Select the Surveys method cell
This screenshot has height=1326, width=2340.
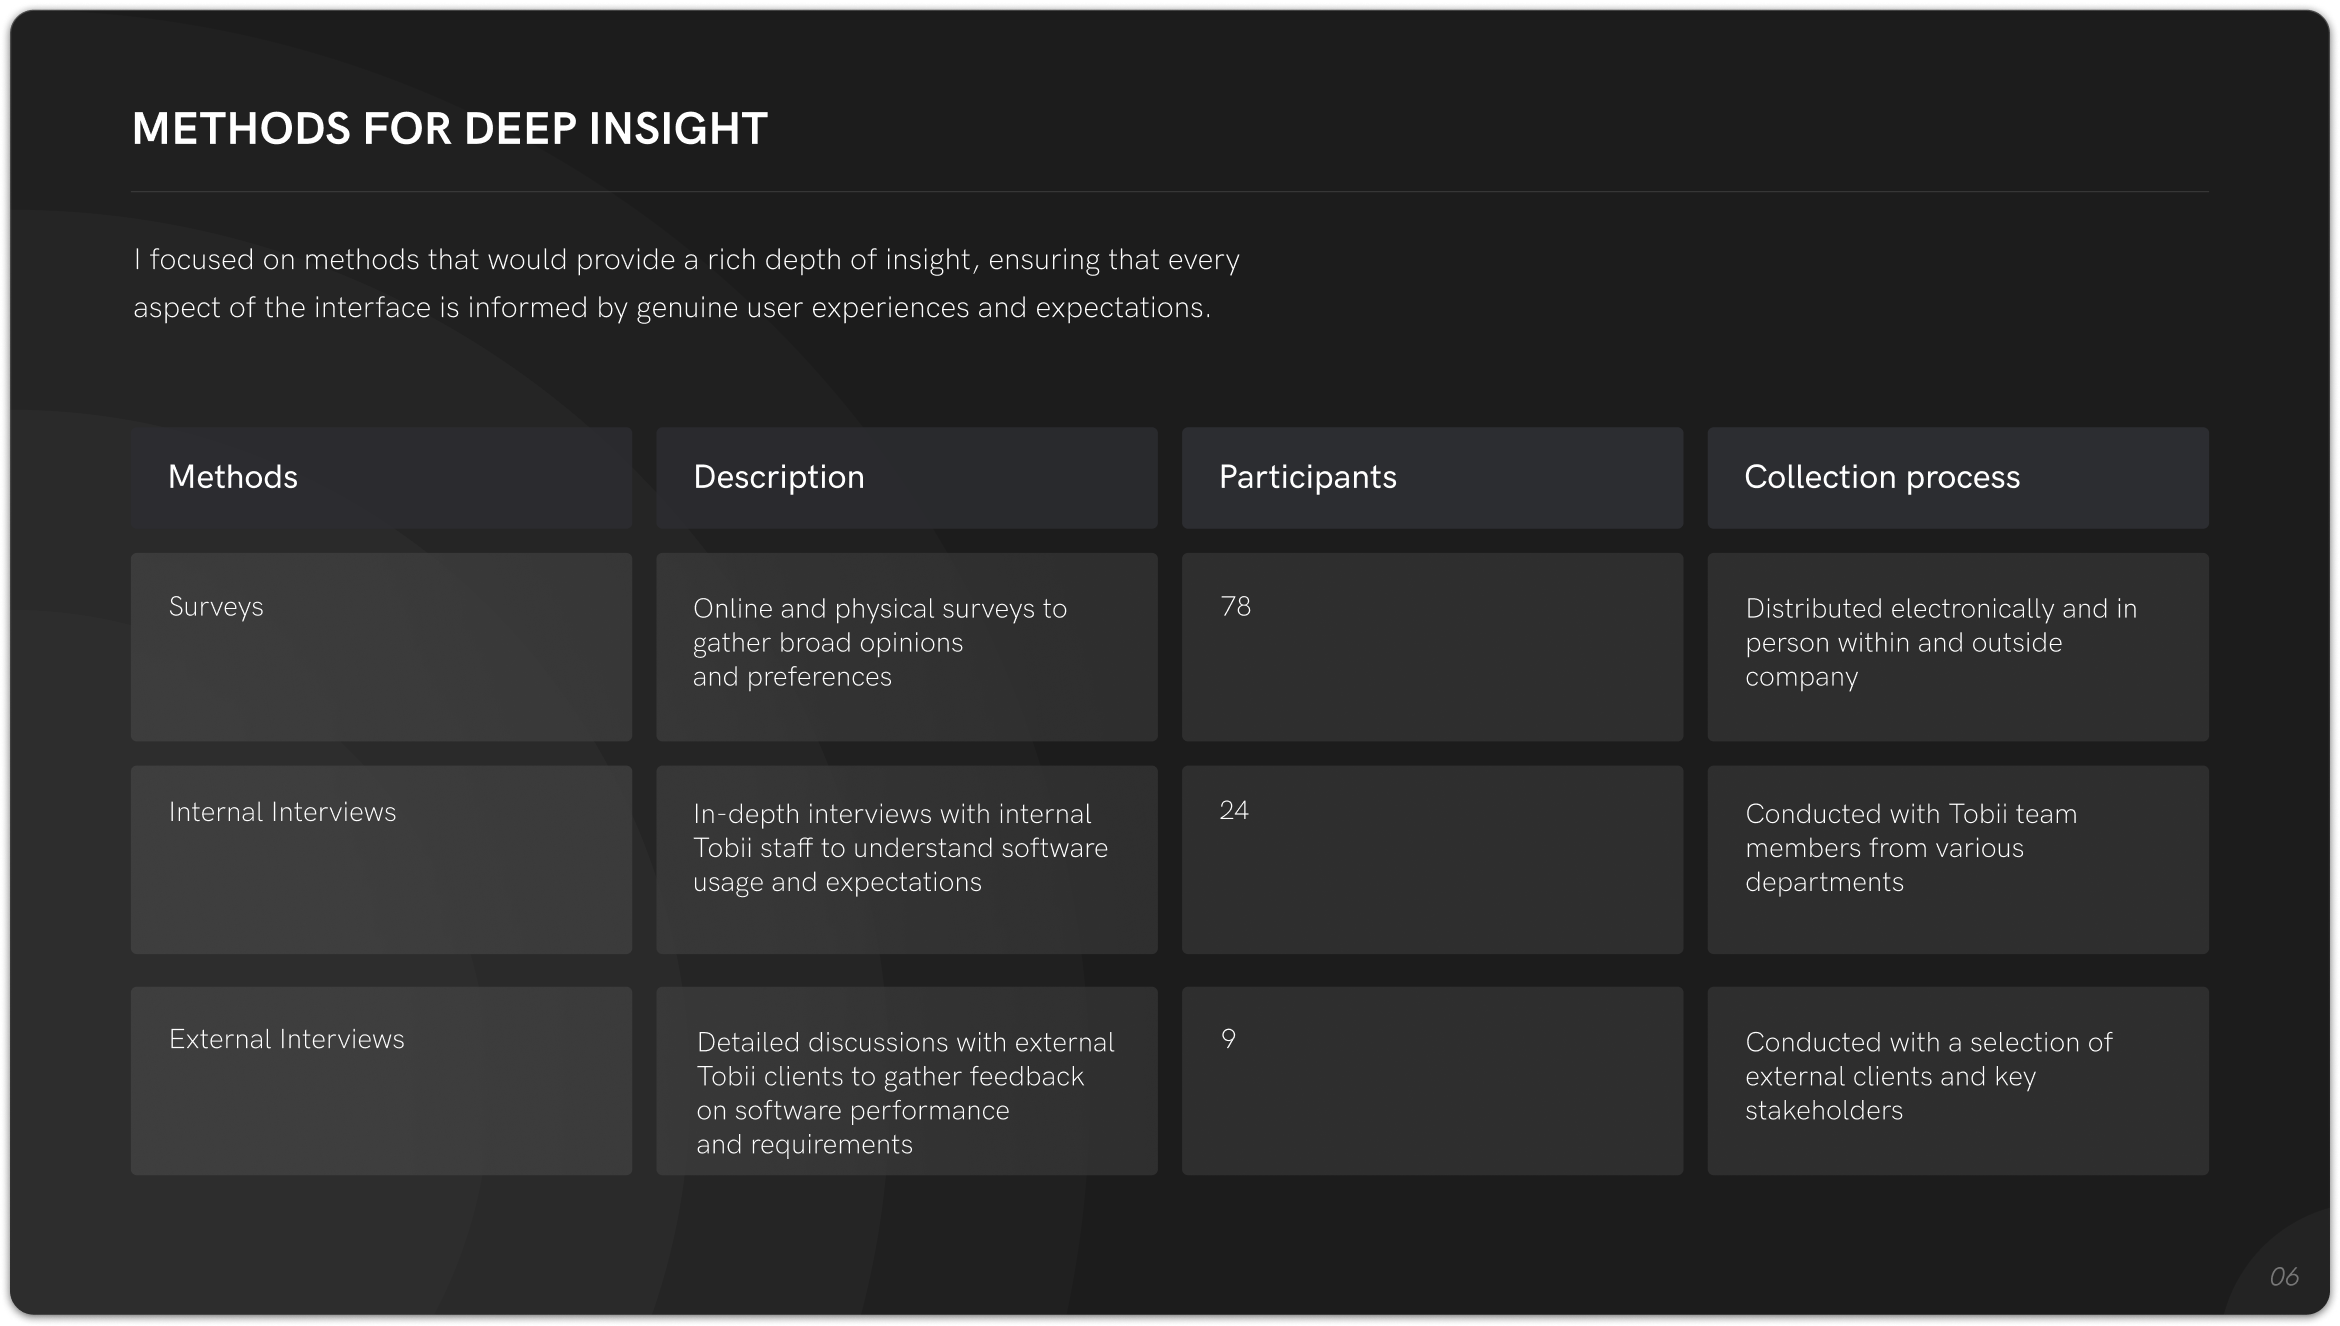point(216,607)
